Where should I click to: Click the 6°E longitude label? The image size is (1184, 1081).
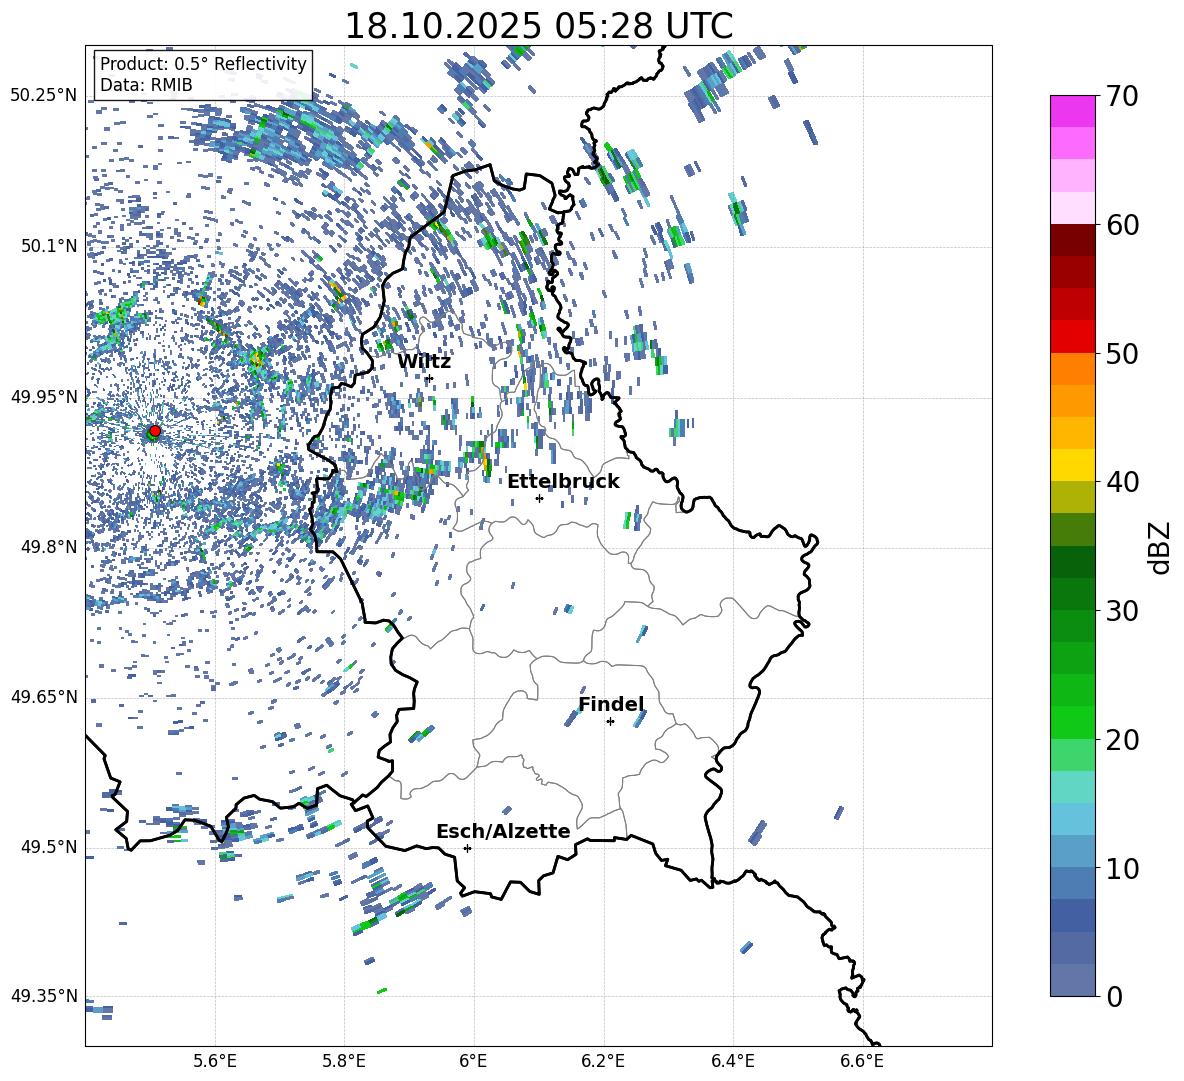[473, 1061]
